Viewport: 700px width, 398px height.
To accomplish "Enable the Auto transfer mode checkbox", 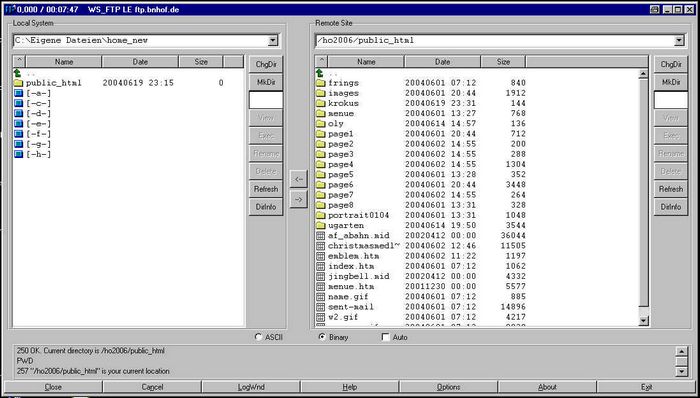I will coord(386,337).
